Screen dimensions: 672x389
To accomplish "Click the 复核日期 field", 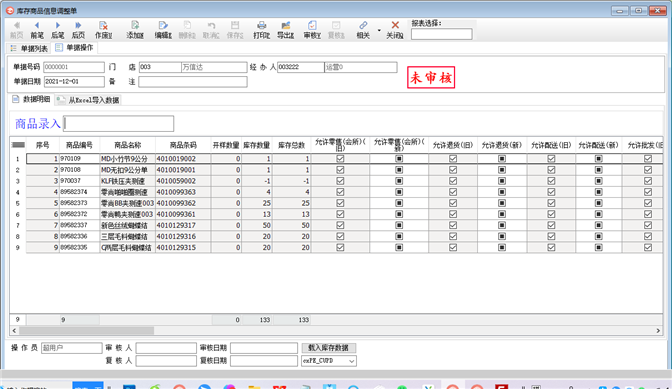I will point(264,361).
